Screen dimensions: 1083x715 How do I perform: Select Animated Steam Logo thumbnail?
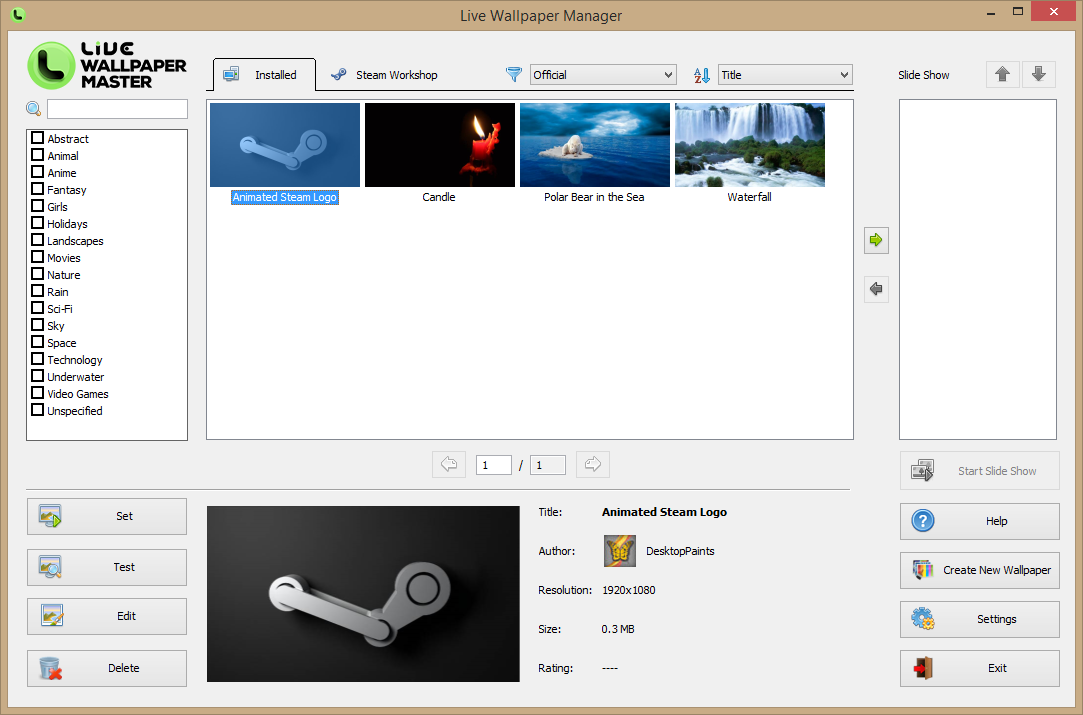[285, 145]
